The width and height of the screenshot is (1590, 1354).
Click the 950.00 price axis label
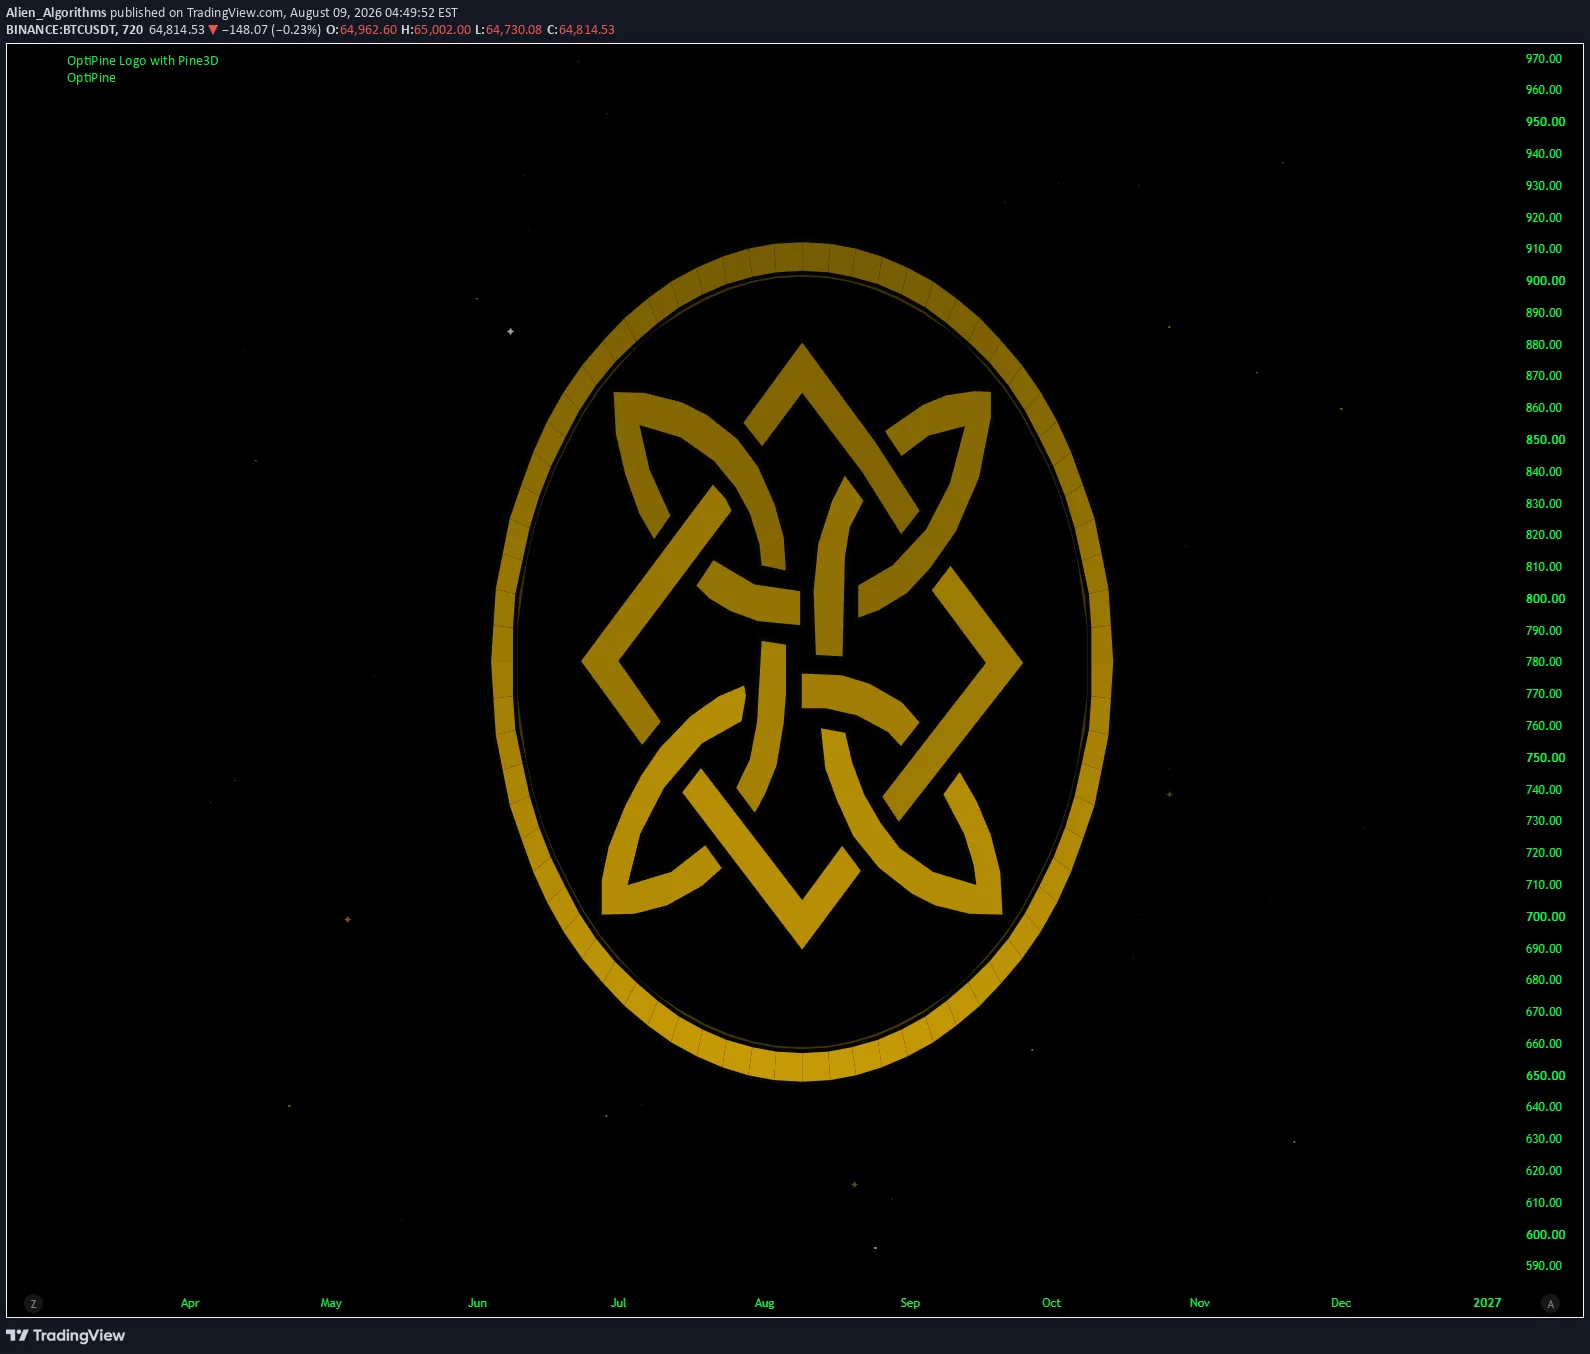[1545, 122]
